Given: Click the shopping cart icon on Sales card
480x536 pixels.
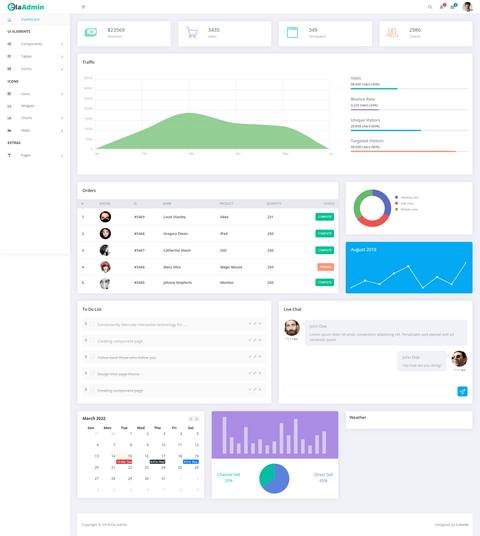Looking at the screenshot, I should (x=192, y=33).
